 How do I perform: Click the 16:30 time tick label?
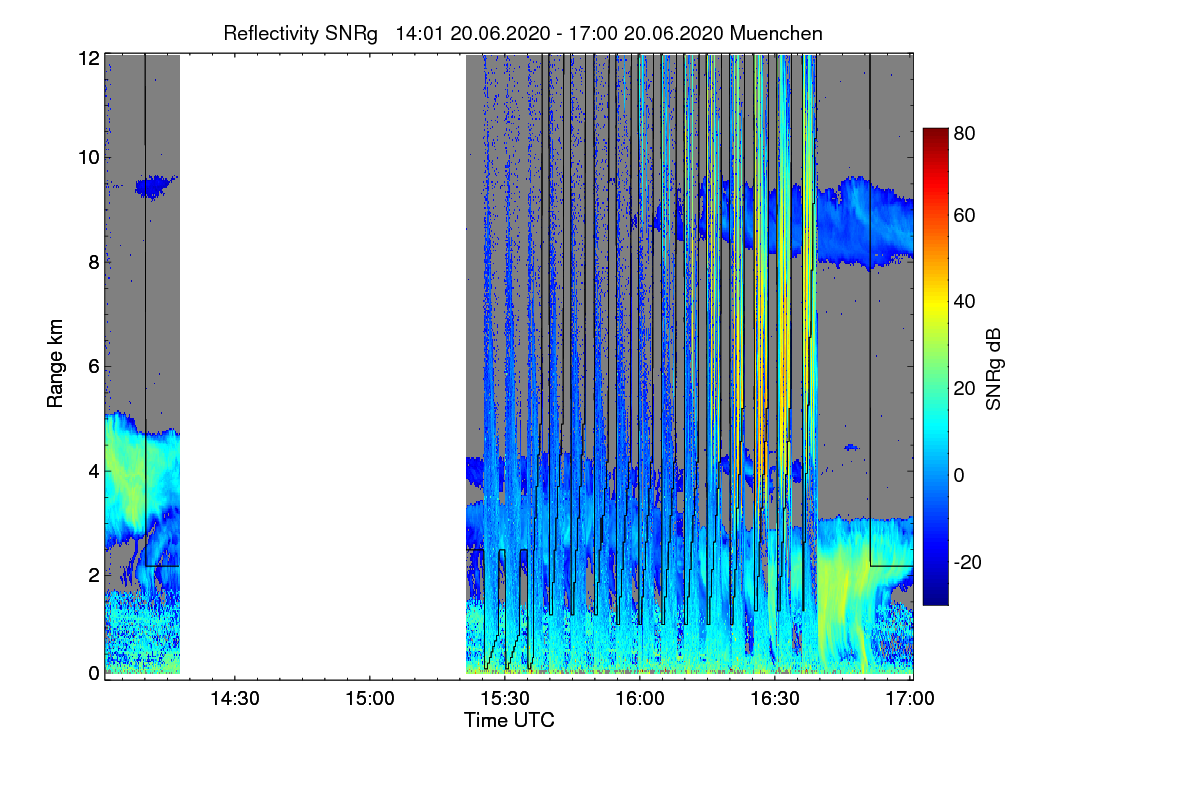click(776, 699)
